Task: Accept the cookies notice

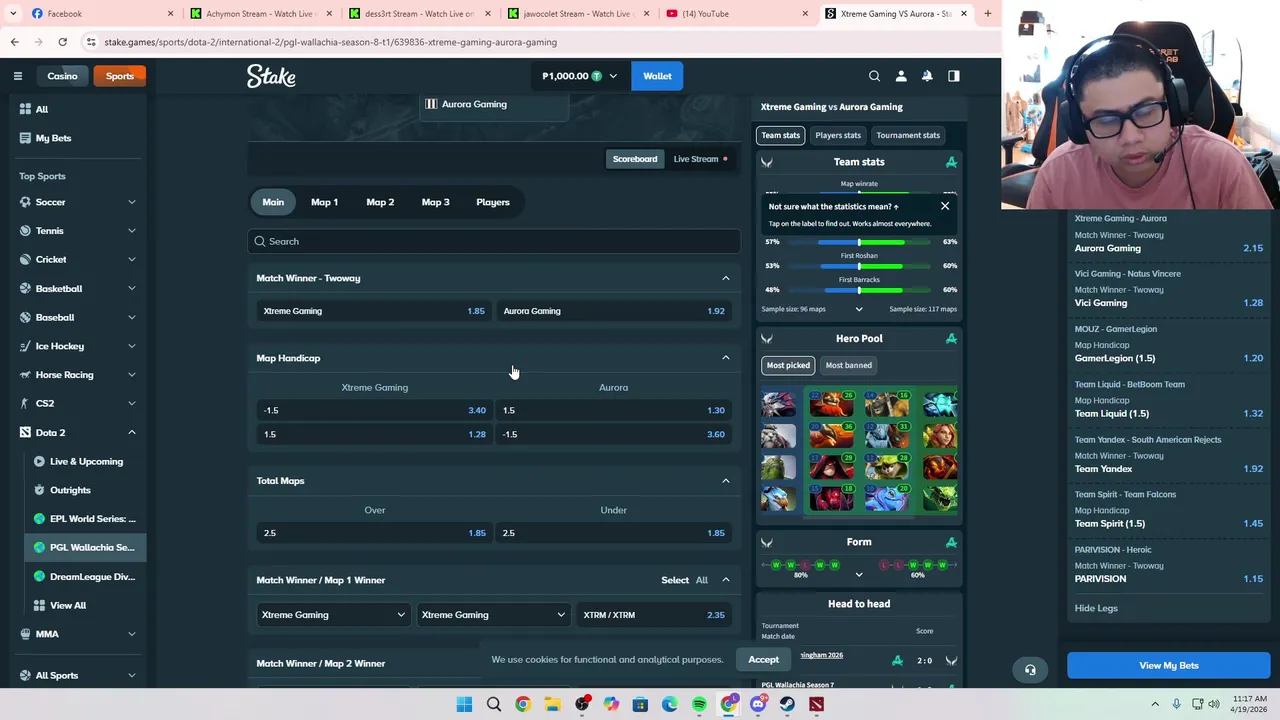Action: point(763,660)
